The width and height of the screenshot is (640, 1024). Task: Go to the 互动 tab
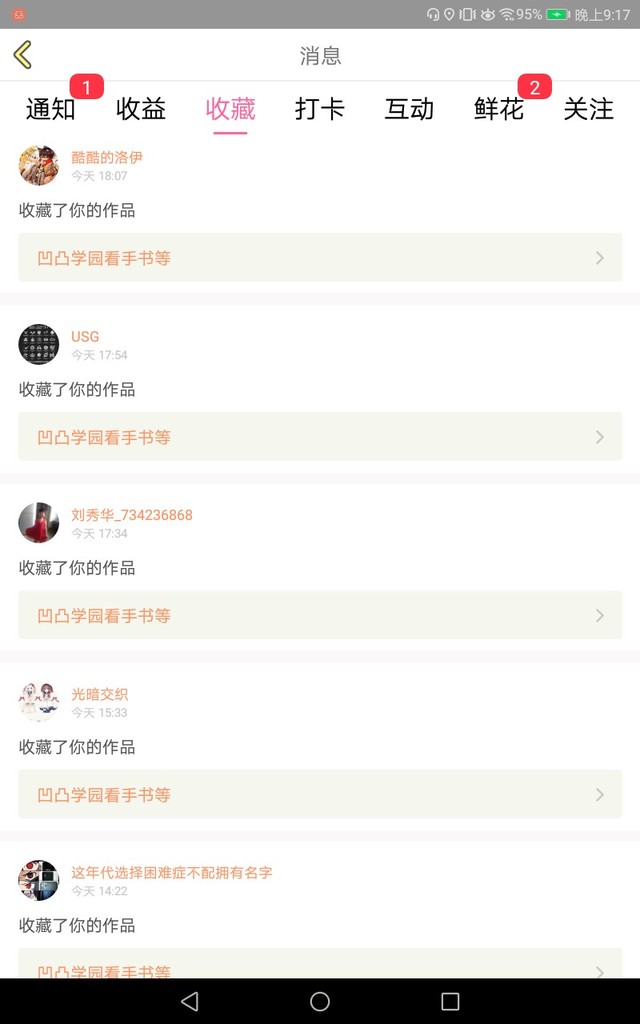(x=409, y=109)
